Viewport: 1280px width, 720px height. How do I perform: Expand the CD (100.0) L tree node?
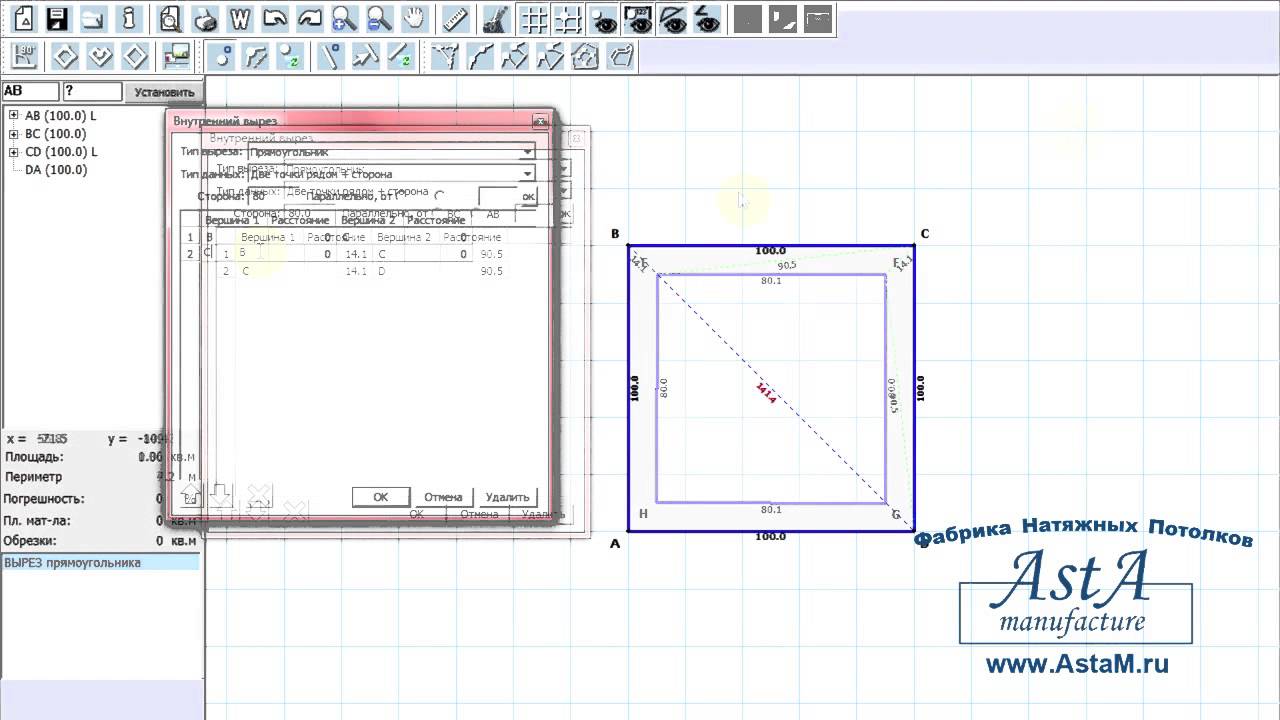coord(14,152)
